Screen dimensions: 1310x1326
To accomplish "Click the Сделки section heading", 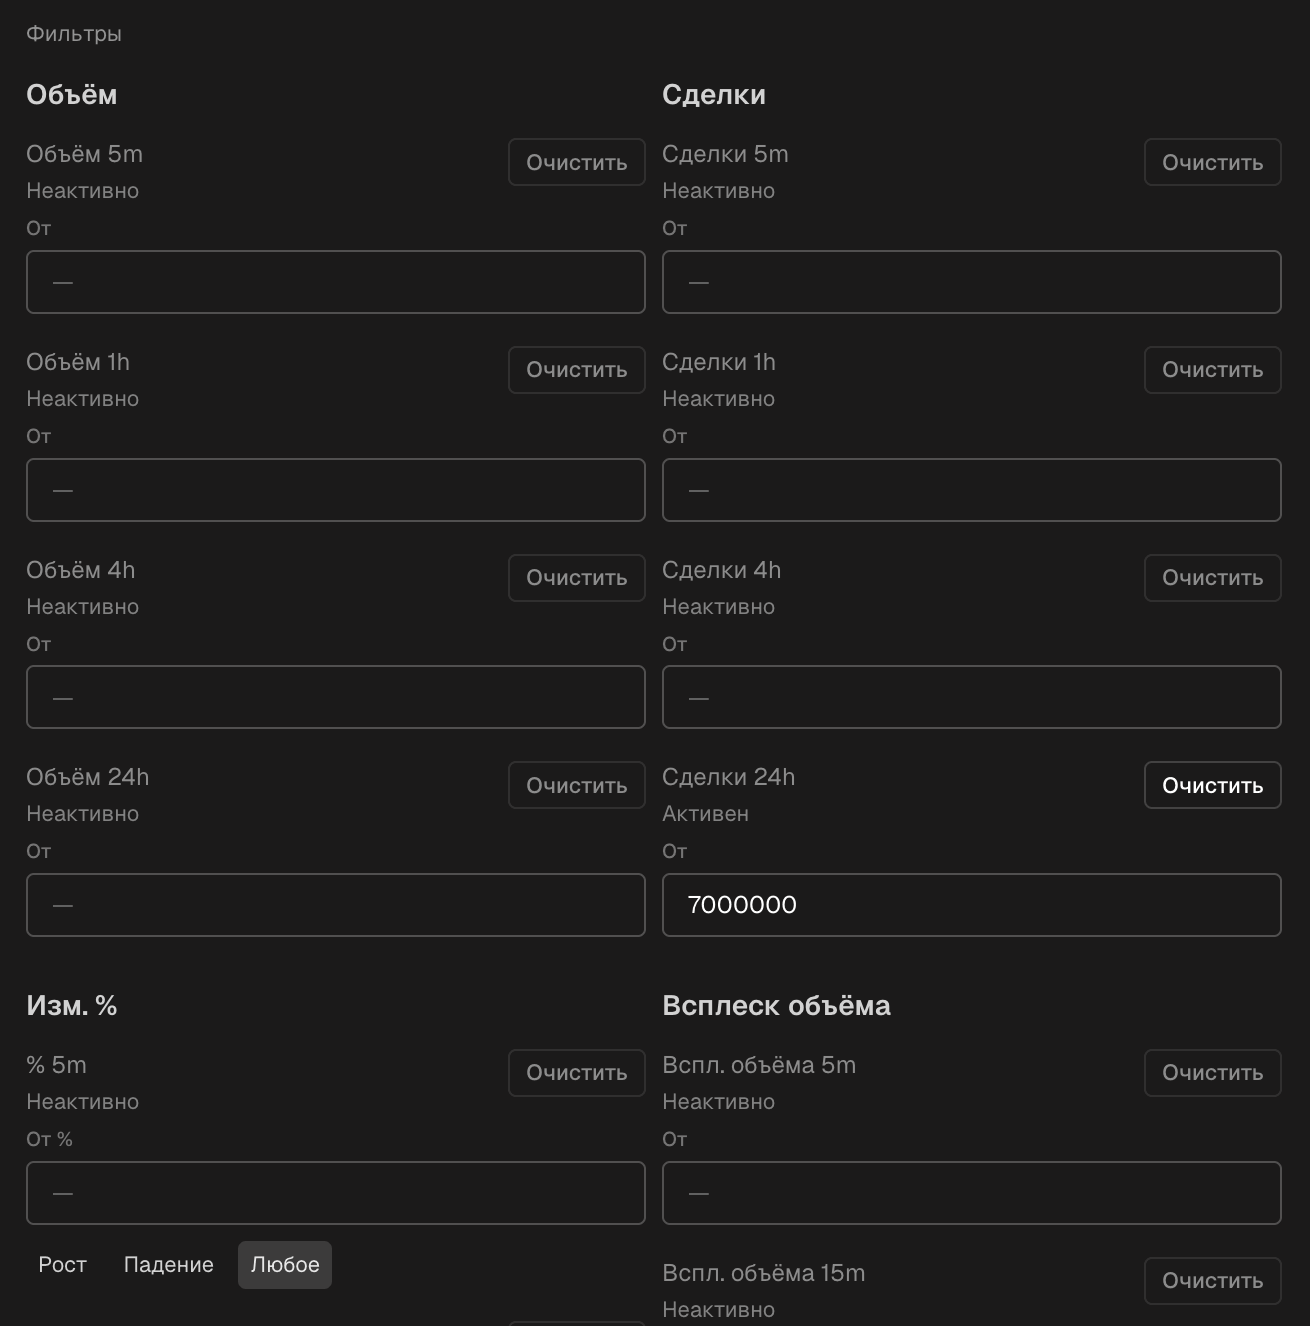I will (714, 95).
